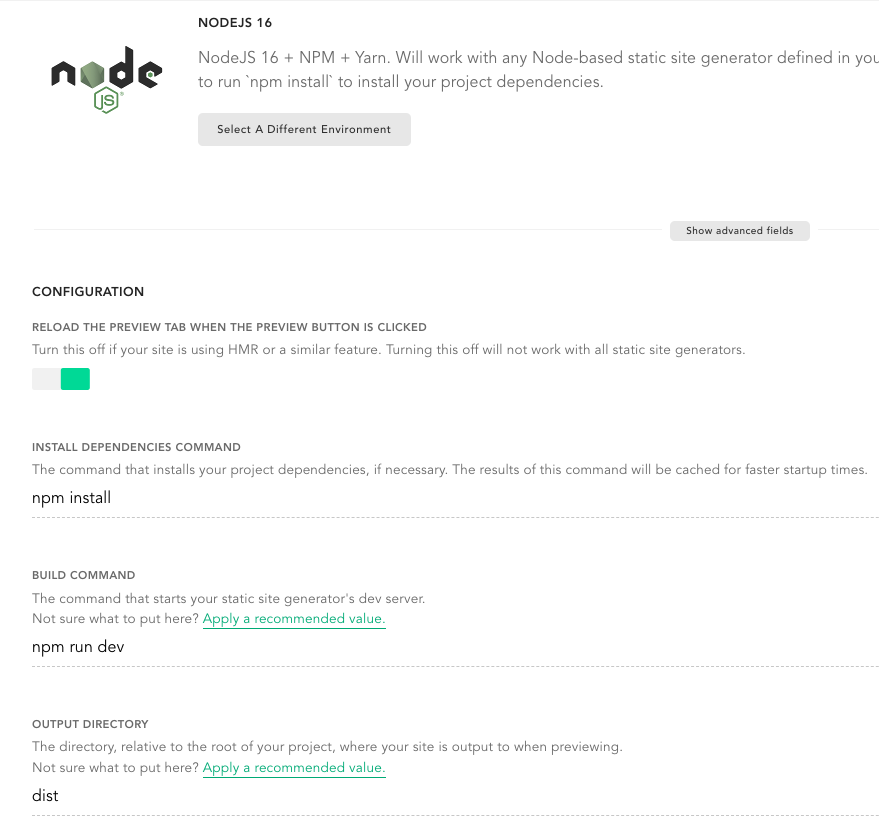Click the Install Dependencies Command label
Image resolution: width=879 pixels, height=825 pixels.
click(136, 447)
